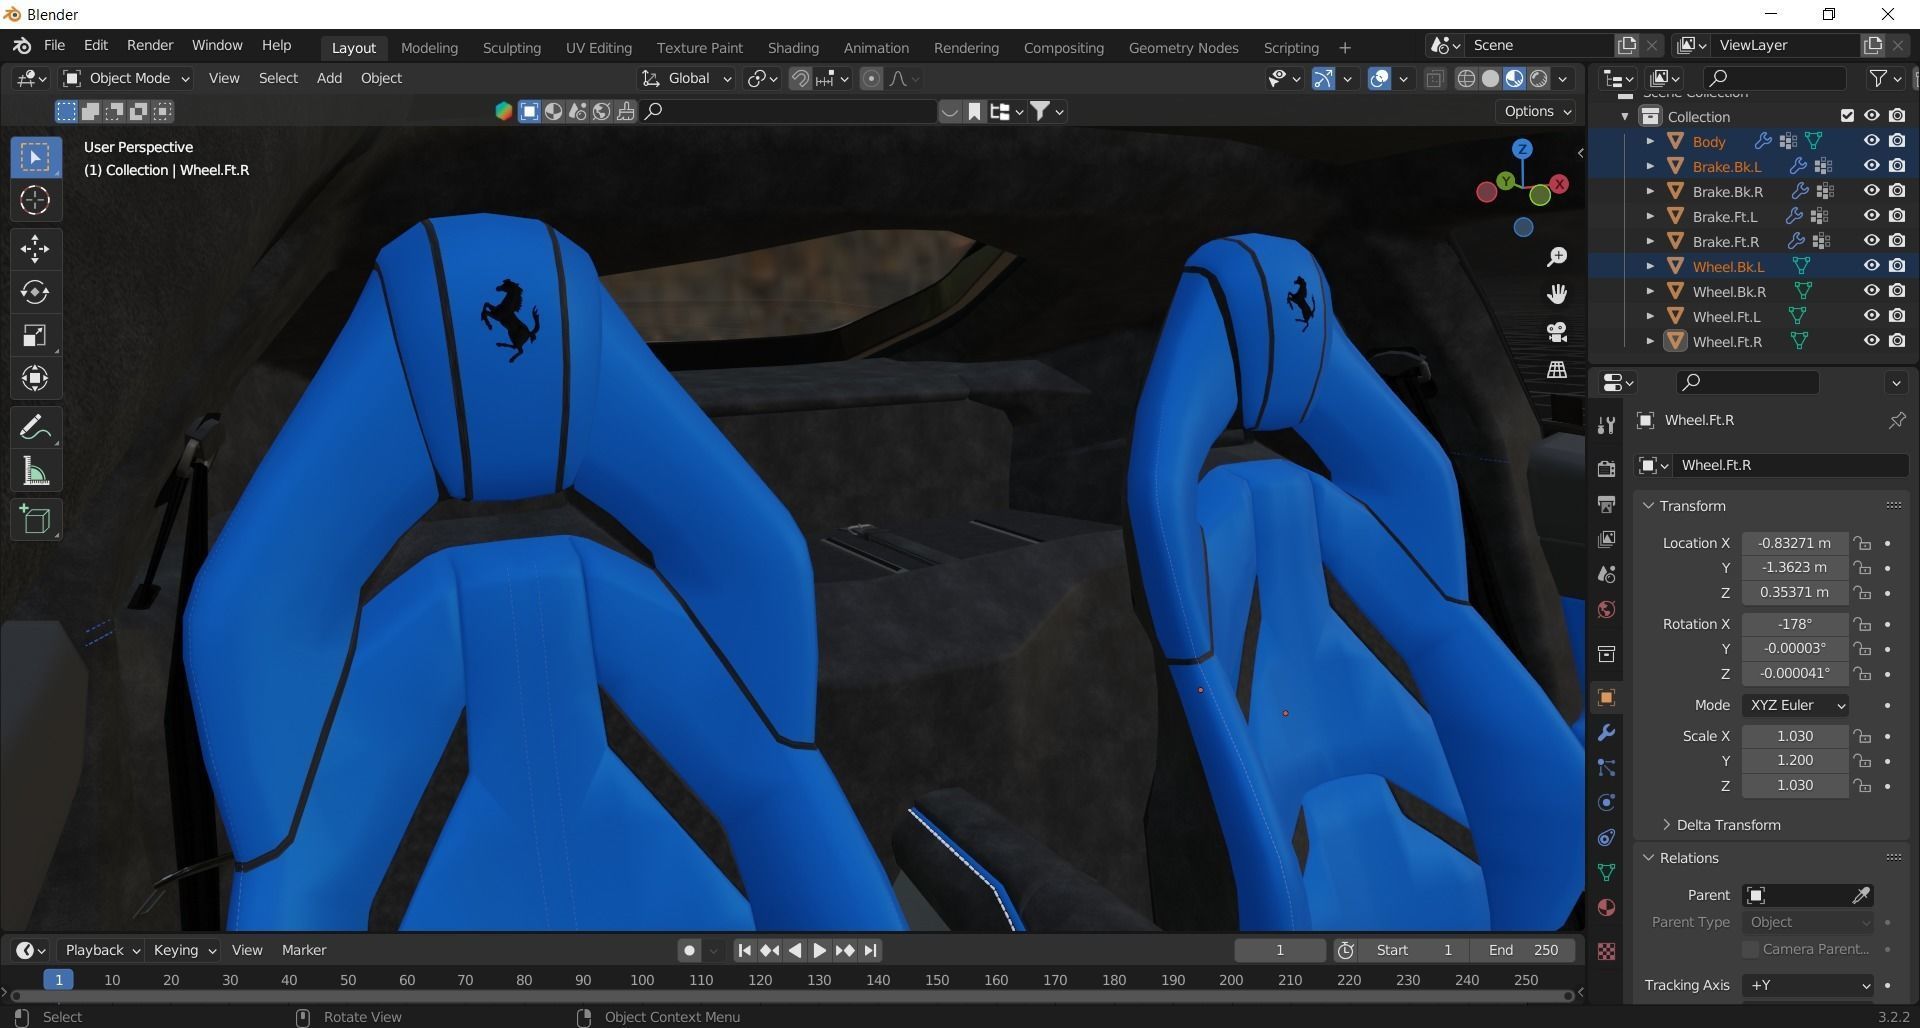
Task: Choose the Measure tool
Action: pos(36,471)
